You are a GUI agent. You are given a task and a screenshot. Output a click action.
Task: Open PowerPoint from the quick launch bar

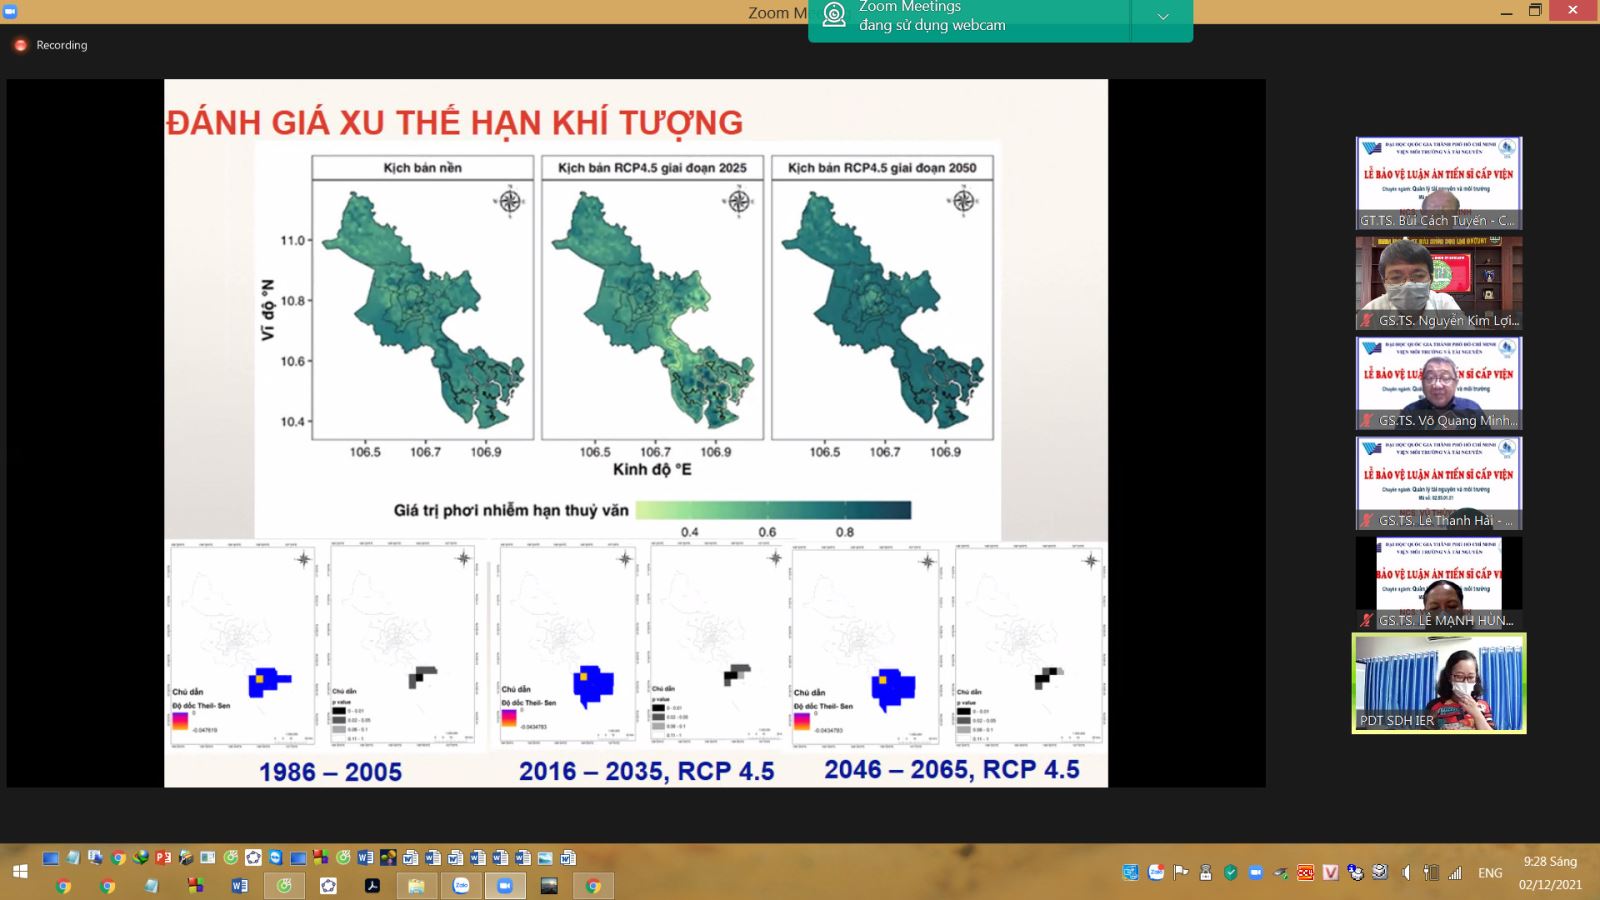[x=163, y=858]
